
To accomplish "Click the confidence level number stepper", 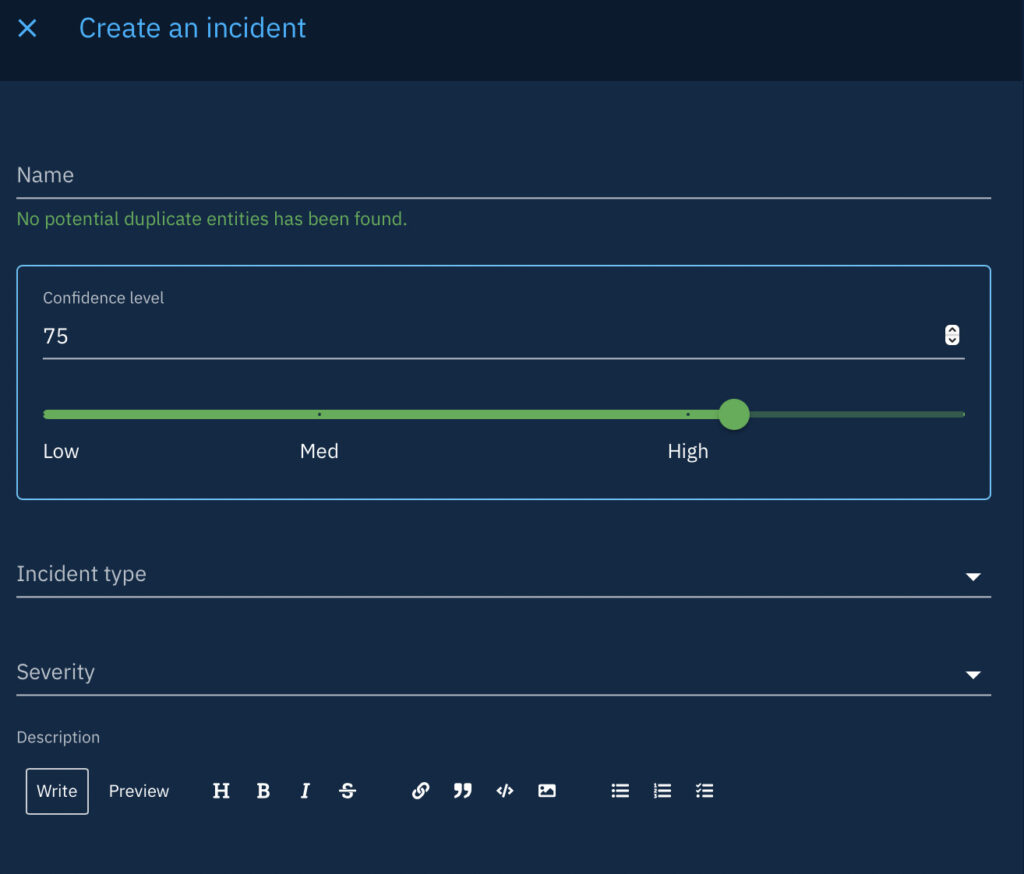I will (x=952, y=336).
